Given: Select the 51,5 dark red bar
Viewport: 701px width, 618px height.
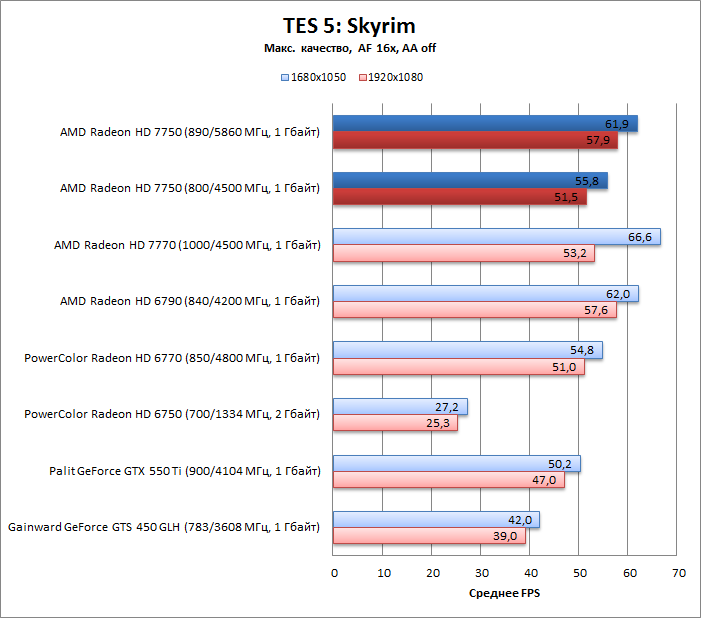Looking at the screenshot, I should [x=460, y=198].
